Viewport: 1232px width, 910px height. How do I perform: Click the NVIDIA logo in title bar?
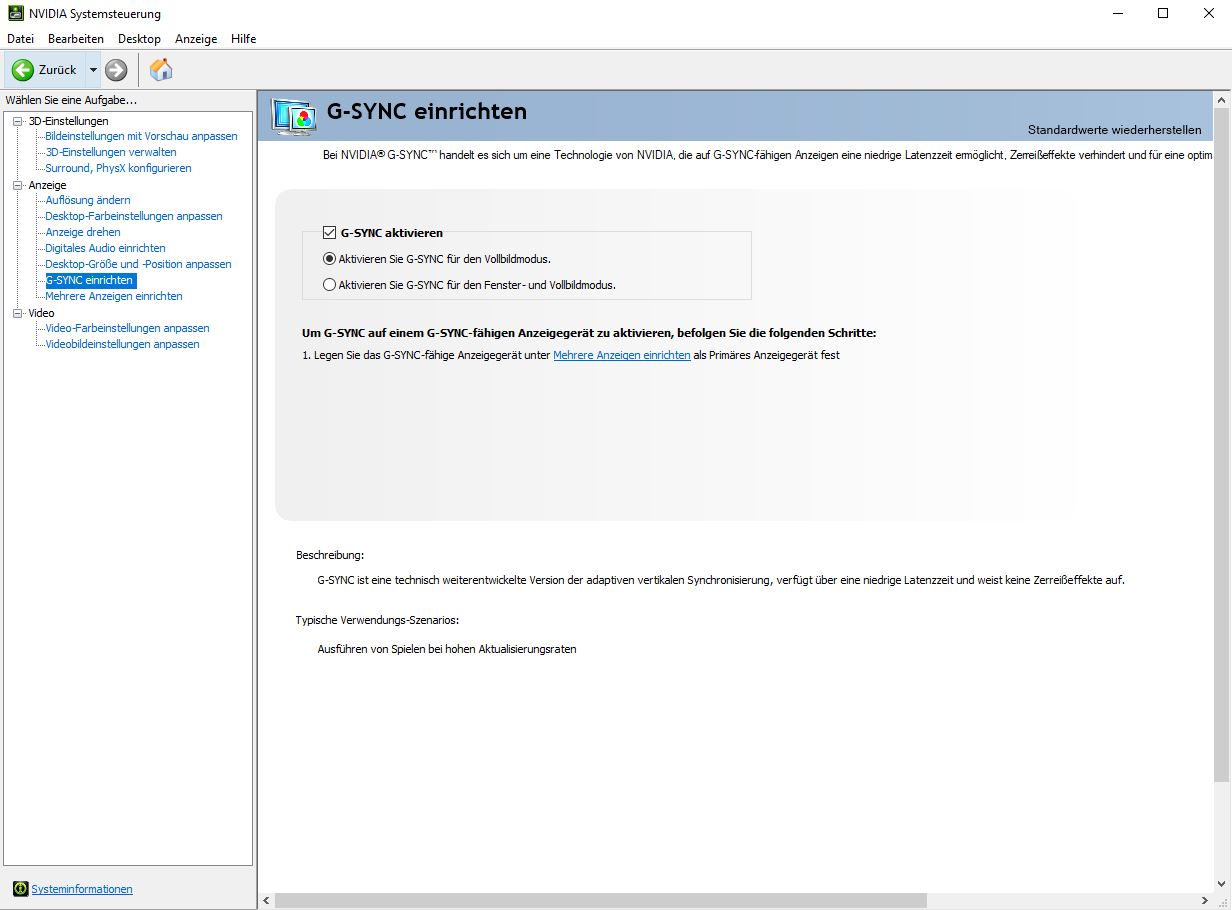[15, 13]
